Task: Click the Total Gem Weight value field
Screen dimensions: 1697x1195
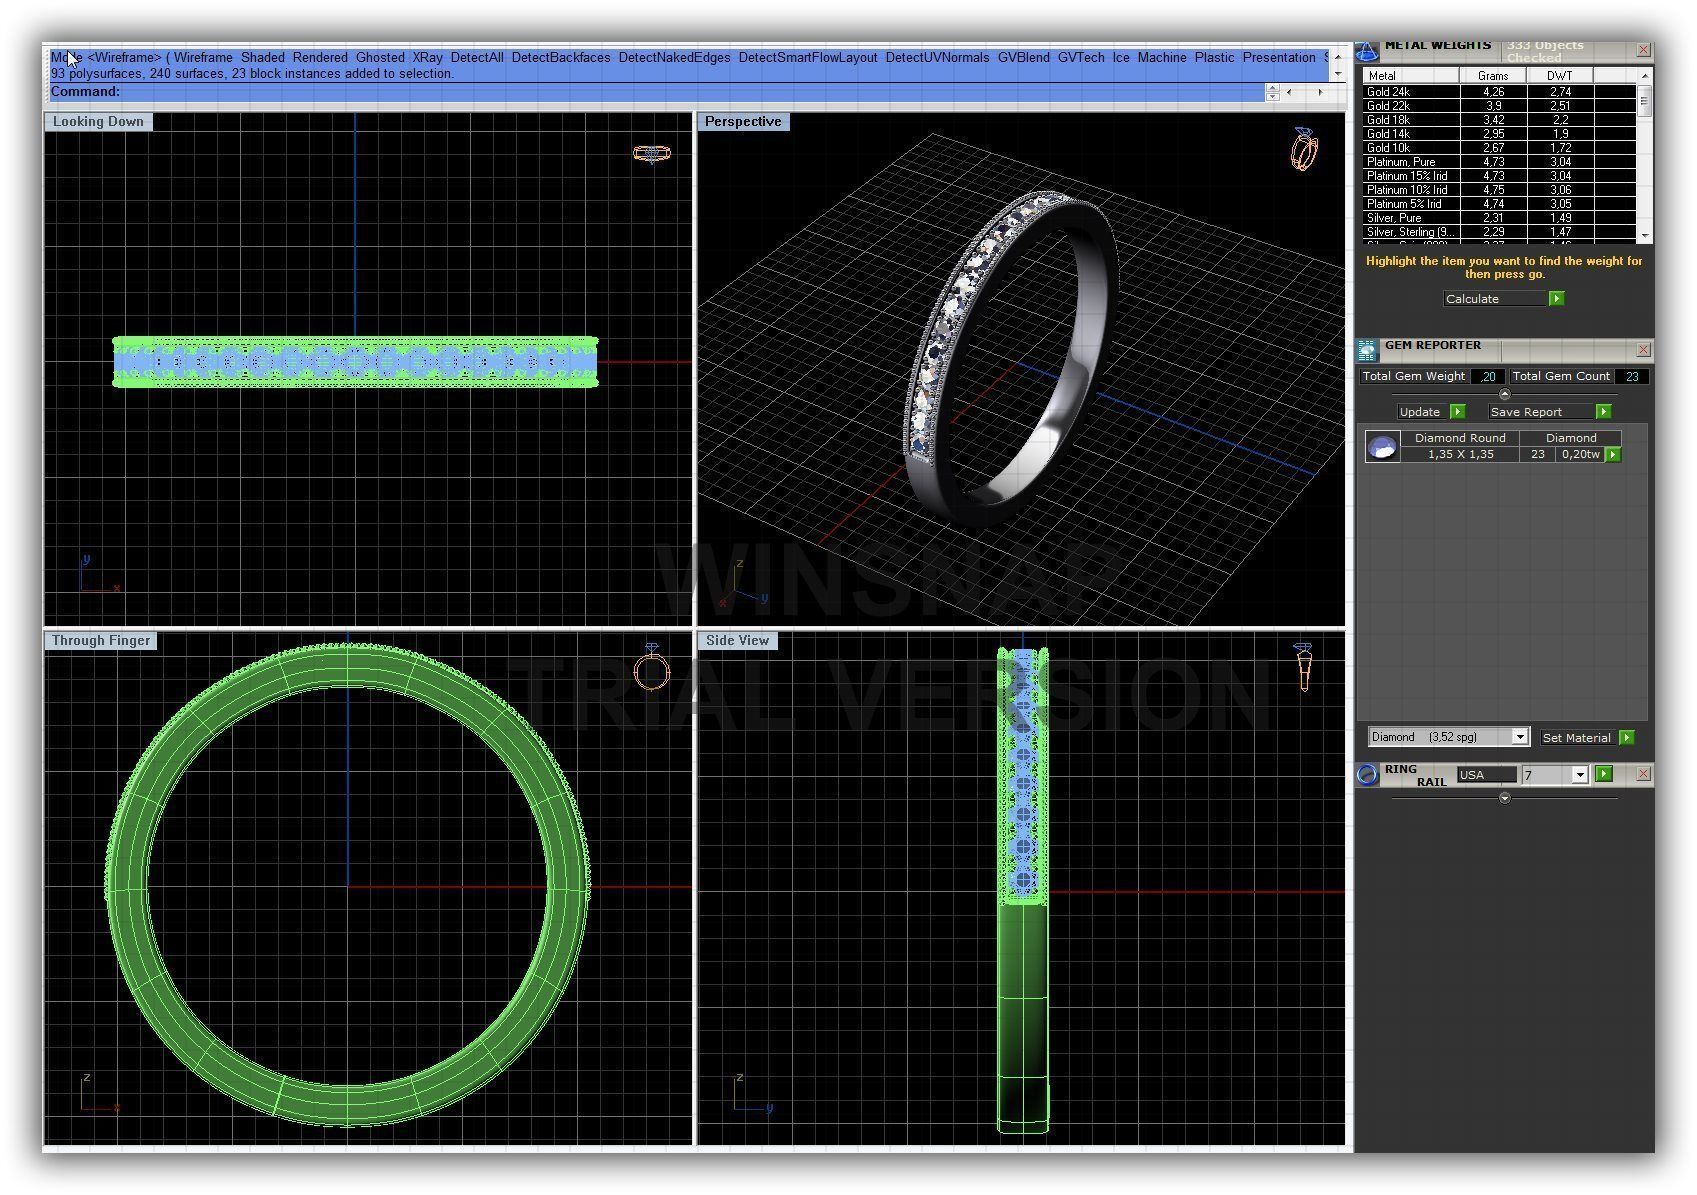Action: pos(1488,377)
